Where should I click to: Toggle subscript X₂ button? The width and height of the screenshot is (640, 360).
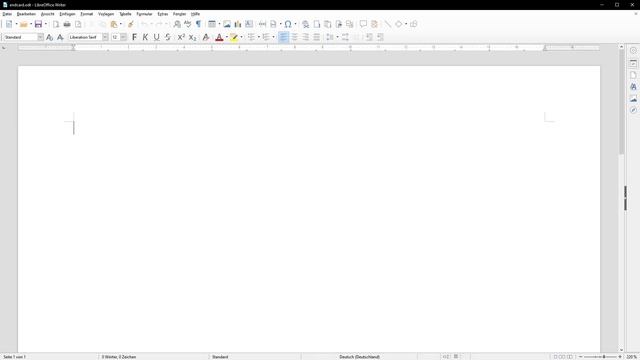(192, 37)
